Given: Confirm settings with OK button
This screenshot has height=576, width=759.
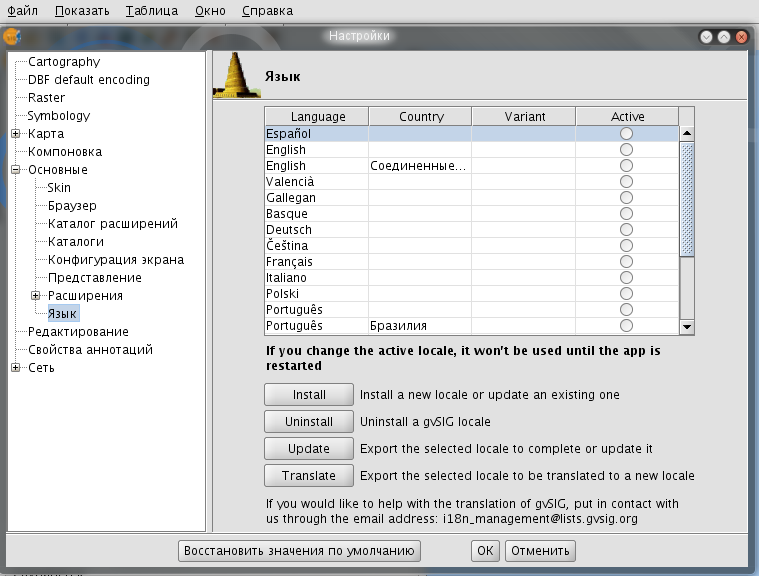Looking at the screenshot, I should pos(485,551).
